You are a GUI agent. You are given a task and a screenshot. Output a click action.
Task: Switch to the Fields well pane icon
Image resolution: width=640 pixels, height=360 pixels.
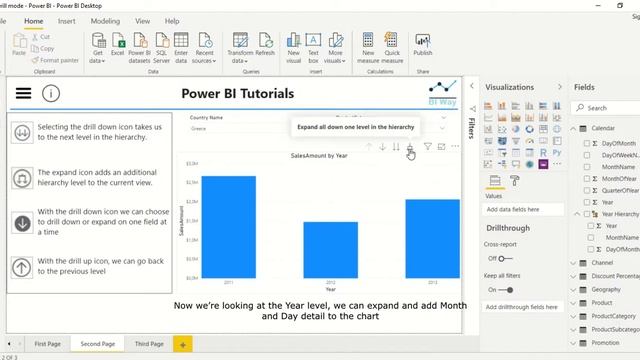click(495, 181)
